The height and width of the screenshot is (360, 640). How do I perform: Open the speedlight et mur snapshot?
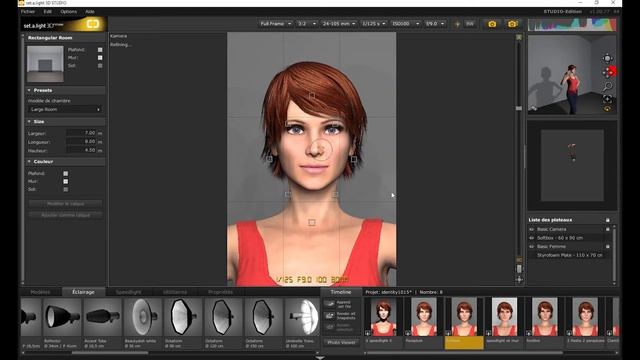pos(504,323)
